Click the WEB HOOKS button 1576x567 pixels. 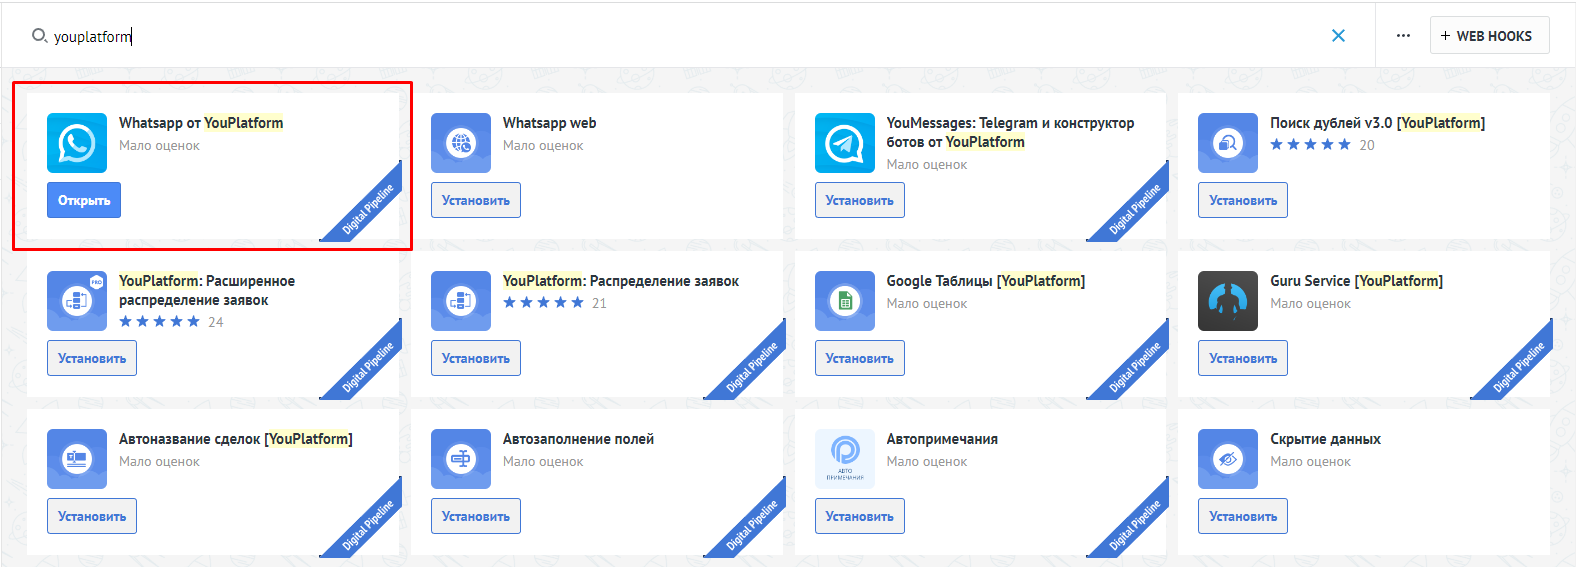(1490, 35)
